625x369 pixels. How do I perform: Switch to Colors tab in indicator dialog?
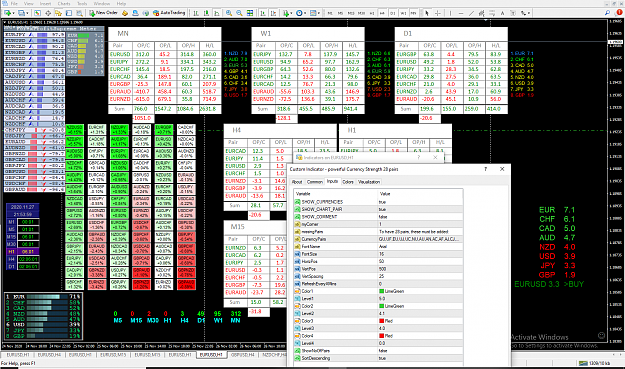tap(348, 182)
